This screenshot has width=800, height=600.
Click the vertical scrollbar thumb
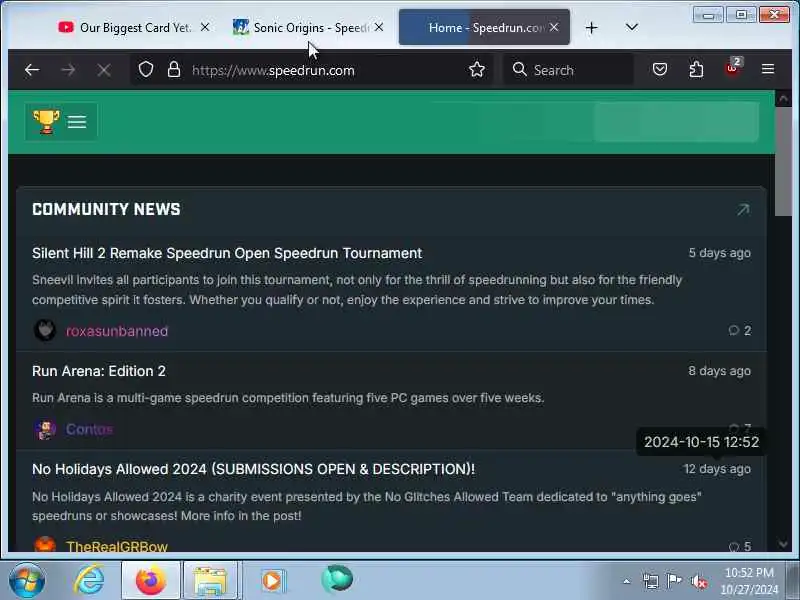click(x=783, y=161)
